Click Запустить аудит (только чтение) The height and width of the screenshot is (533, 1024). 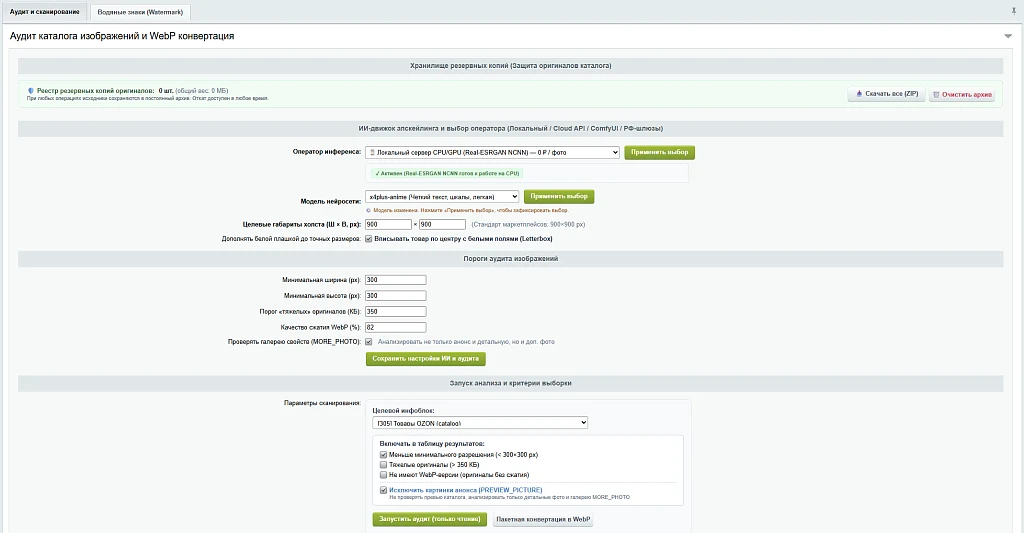pyautogui.click(x=430, y=519)
